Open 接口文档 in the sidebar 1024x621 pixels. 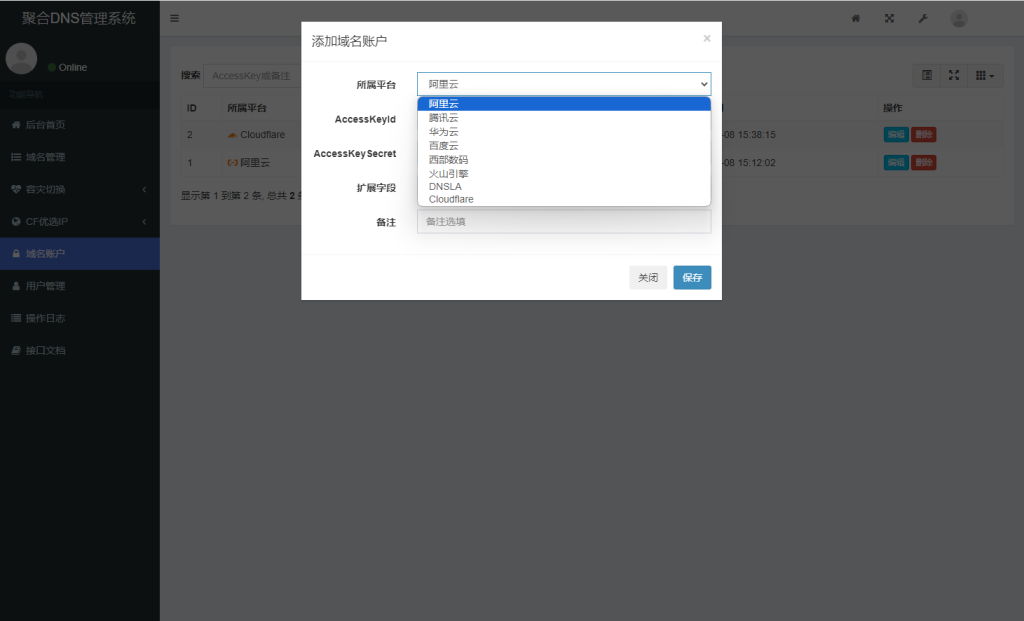point(80,351)
